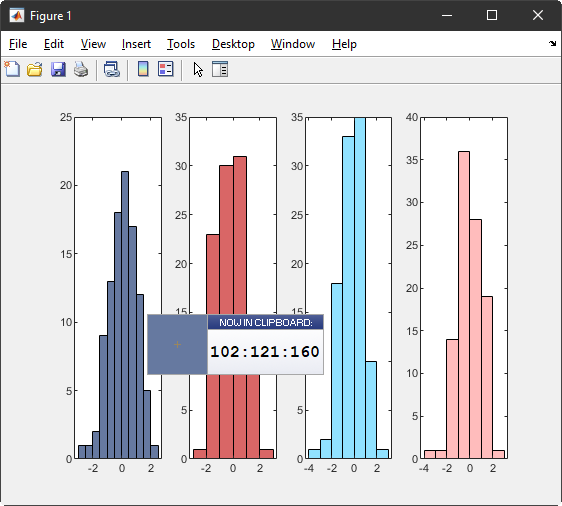This screenshot has width=562, height=506.
Task: Click the Link Plot toolbar icon
Action: (x=112, y=69)
